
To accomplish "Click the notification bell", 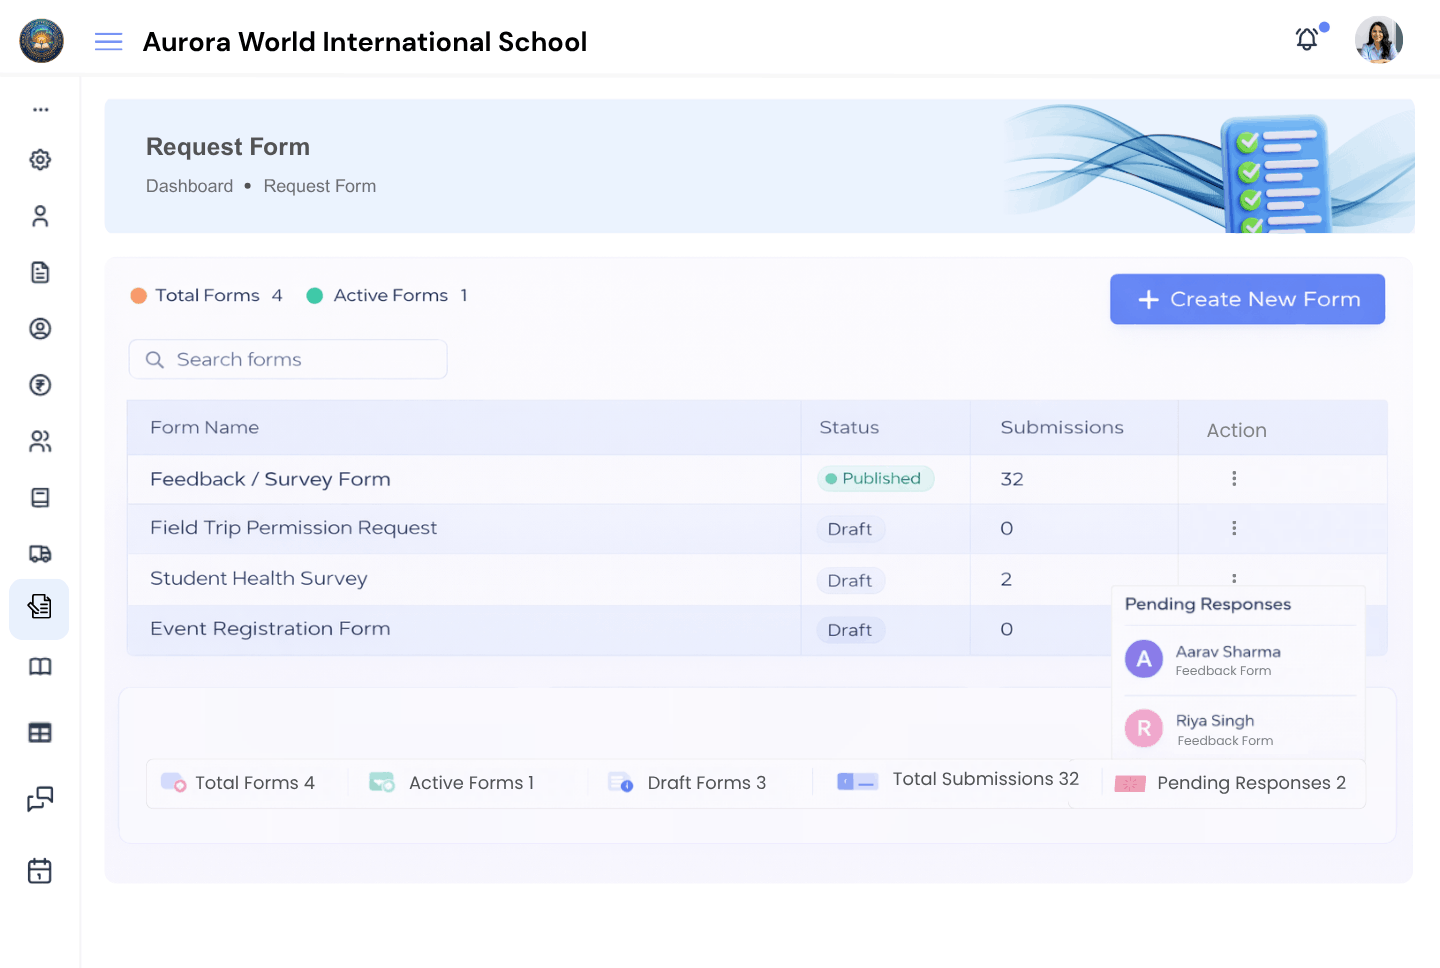I will (x=1306, y=39).
